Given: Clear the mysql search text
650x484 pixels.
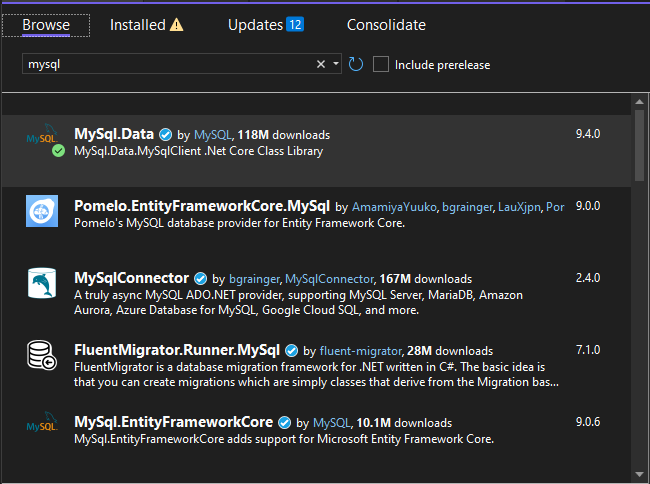Looking at the screenshot, I should (x=321, y=64).
